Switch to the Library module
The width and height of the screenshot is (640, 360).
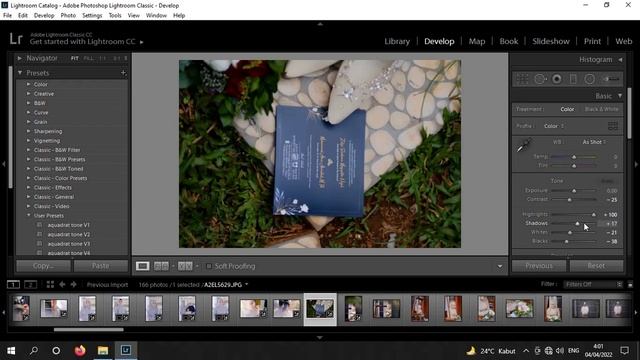397,41
